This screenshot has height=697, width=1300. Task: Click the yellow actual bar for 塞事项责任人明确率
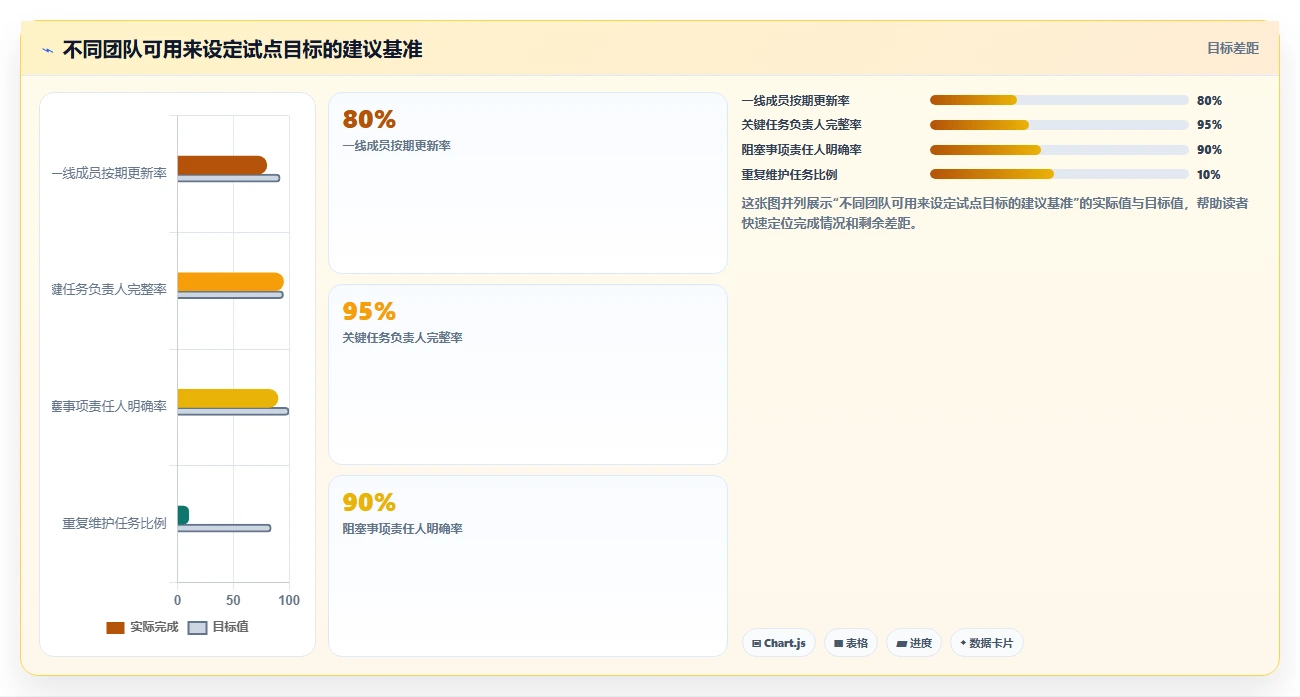tap(228, 398)
